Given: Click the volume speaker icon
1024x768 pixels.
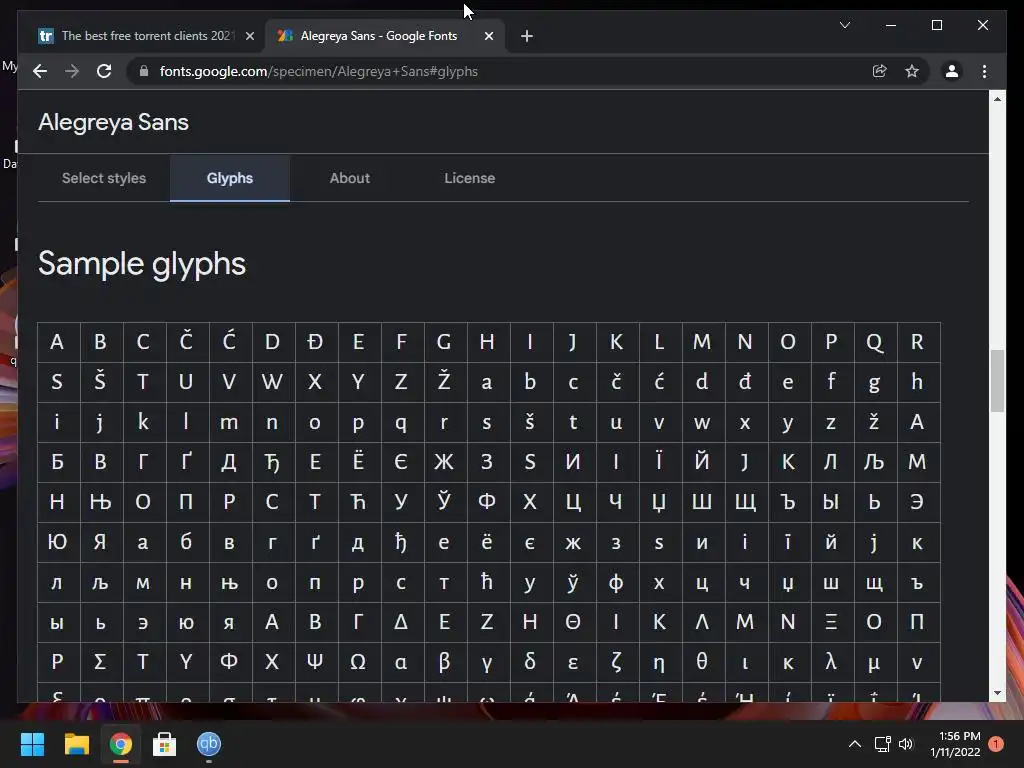Looking at the screenshot, I should pos(905,744).
